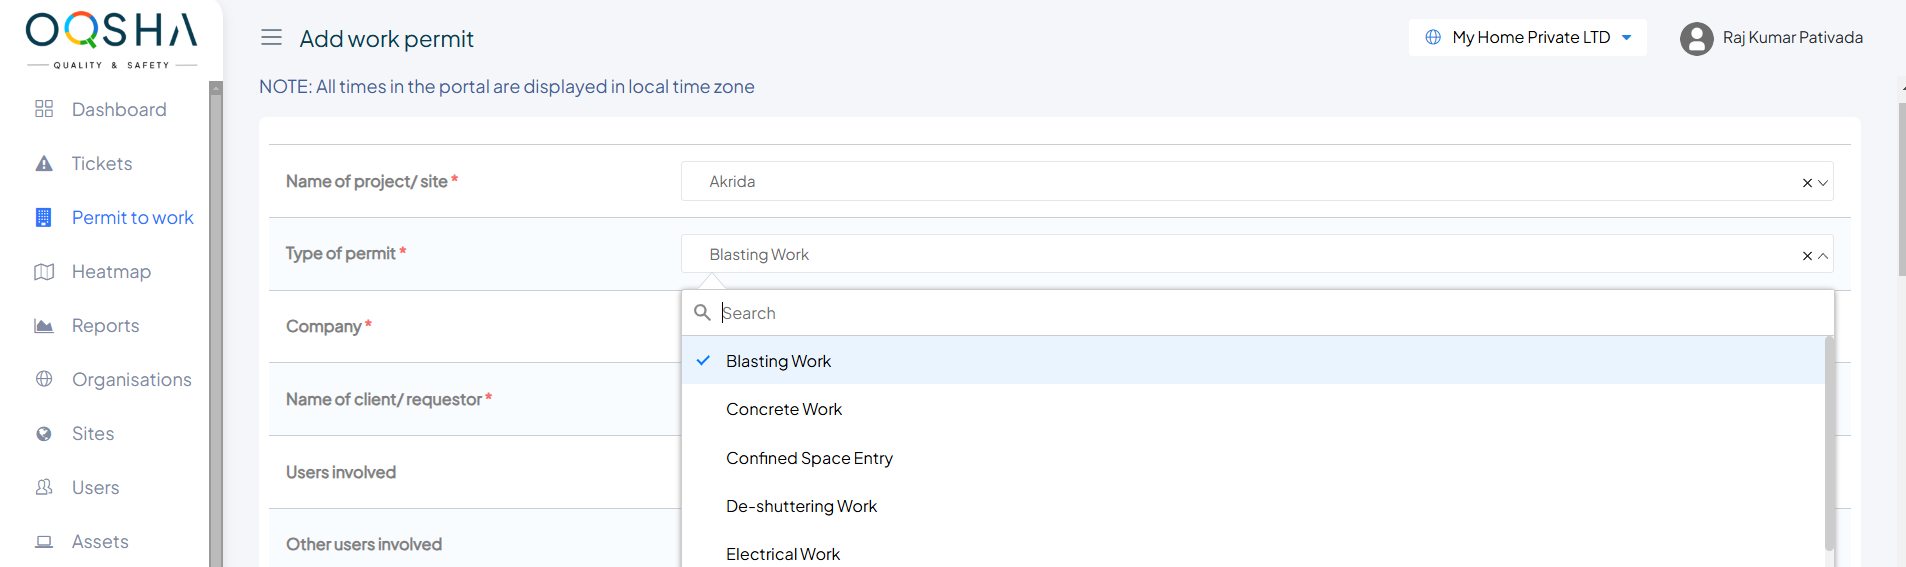Expand the Name of project/site dropdown arrow
Screen dimensions: 1906x567
[1823, 183]
